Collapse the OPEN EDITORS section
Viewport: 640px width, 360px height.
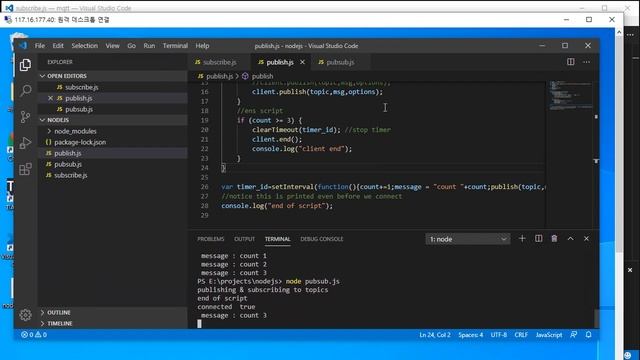click(x=113, y=76)
